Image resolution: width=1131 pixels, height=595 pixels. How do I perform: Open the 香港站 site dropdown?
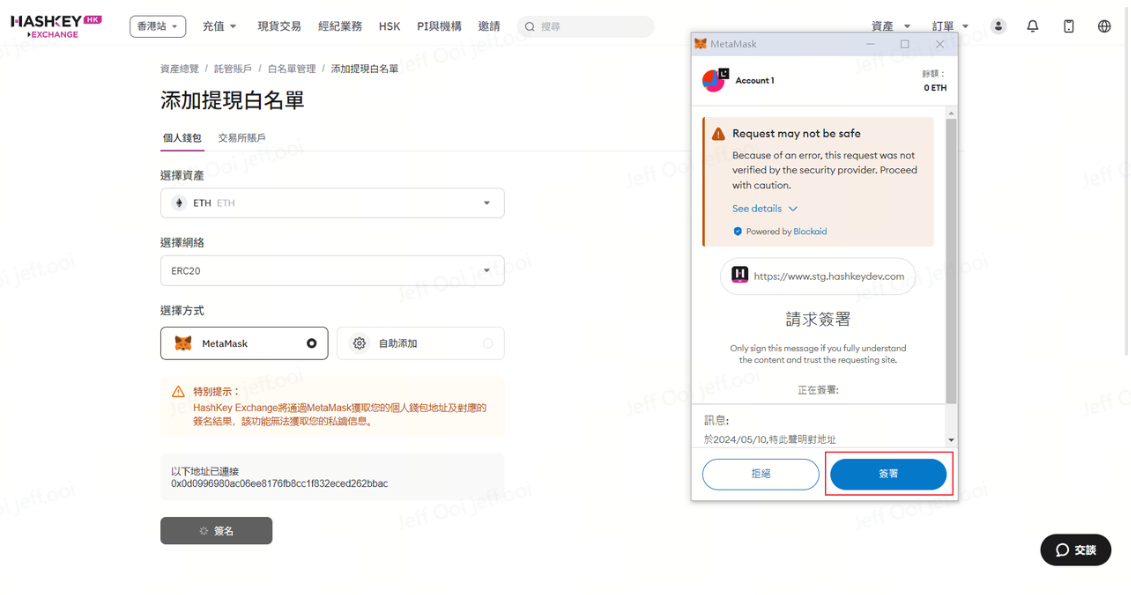(x=157, y=27)
